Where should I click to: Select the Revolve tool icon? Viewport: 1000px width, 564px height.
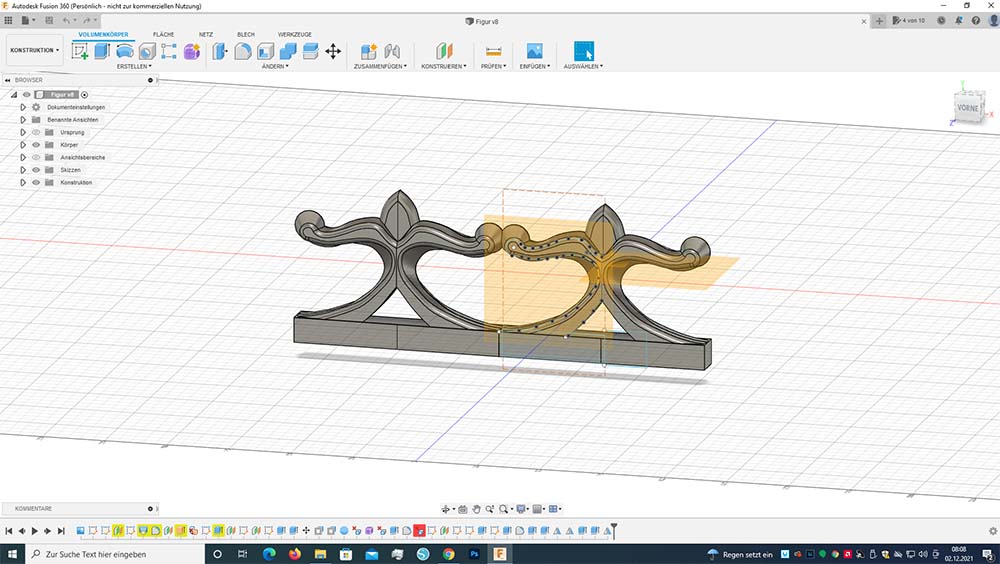[x=125, y=51]
